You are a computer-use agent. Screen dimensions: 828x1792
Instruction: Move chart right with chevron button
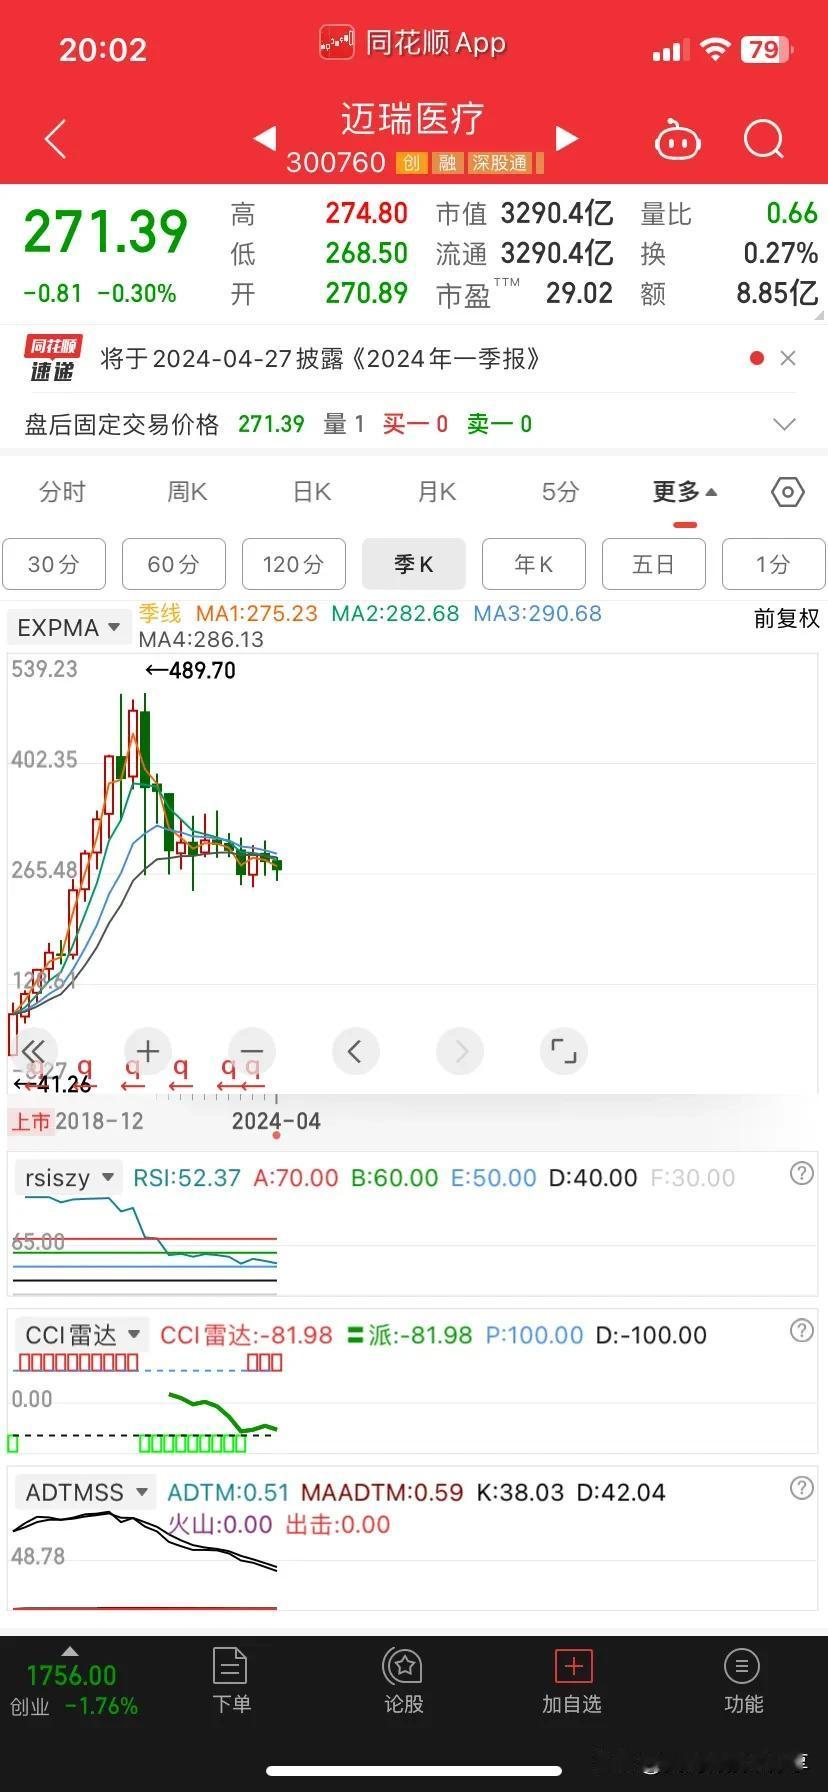(460, 1051)
